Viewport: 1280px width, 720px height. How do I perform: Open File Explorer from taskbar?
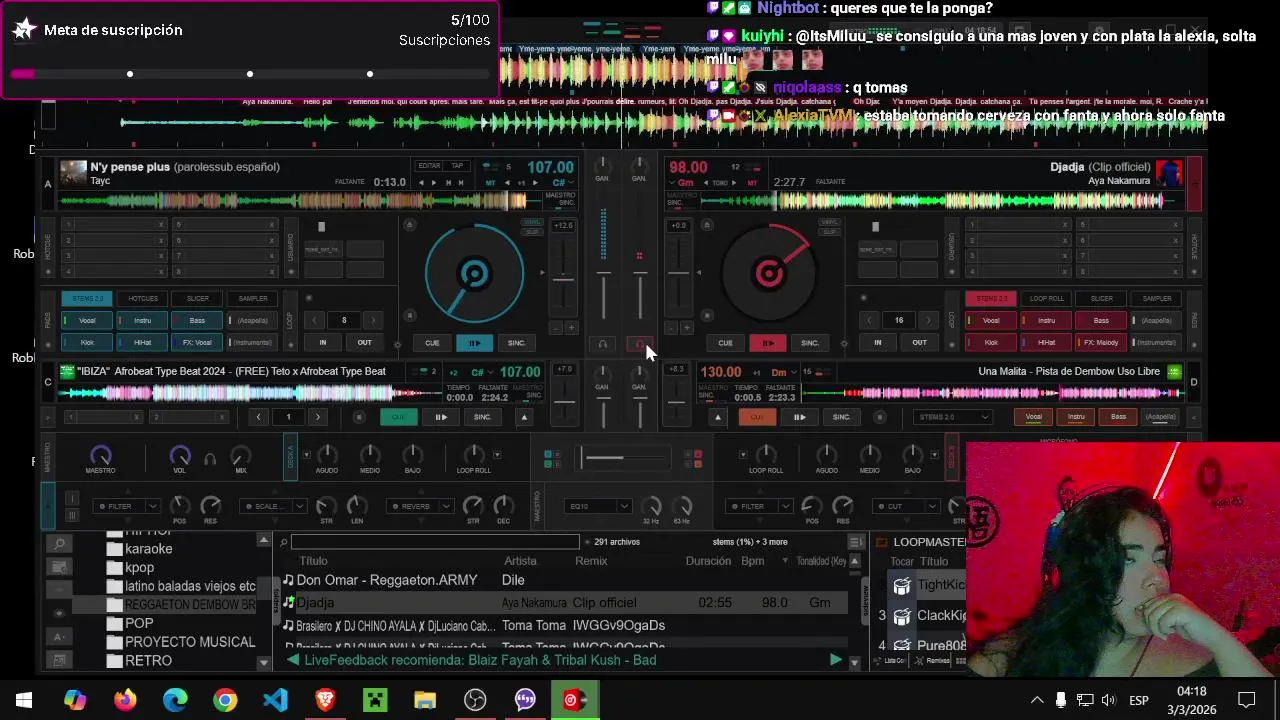[425, 699]
